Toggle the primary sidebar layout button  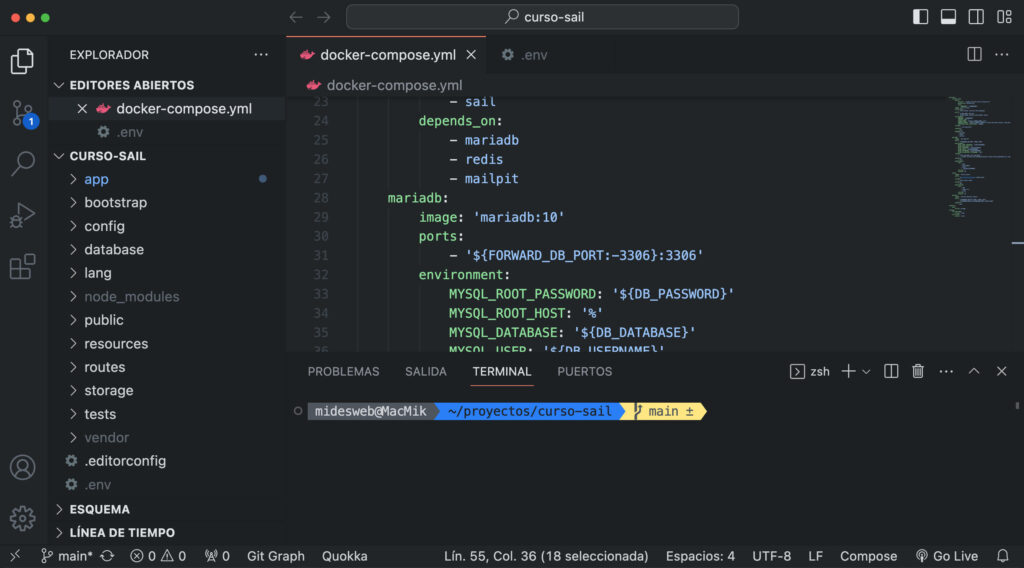(921, 17)
